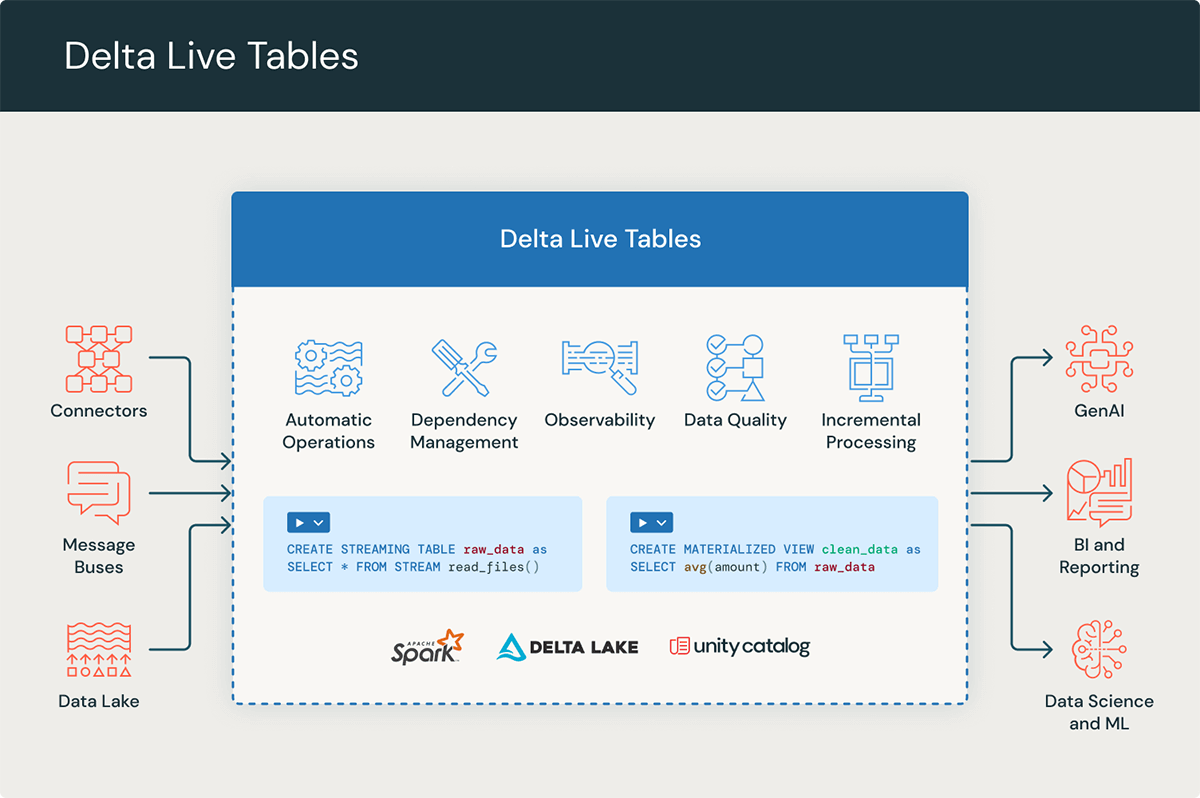Screen dimensions: 1200x798
Task: Open the BI and Reporting charts icon
Action: (x=1099, y=491)
